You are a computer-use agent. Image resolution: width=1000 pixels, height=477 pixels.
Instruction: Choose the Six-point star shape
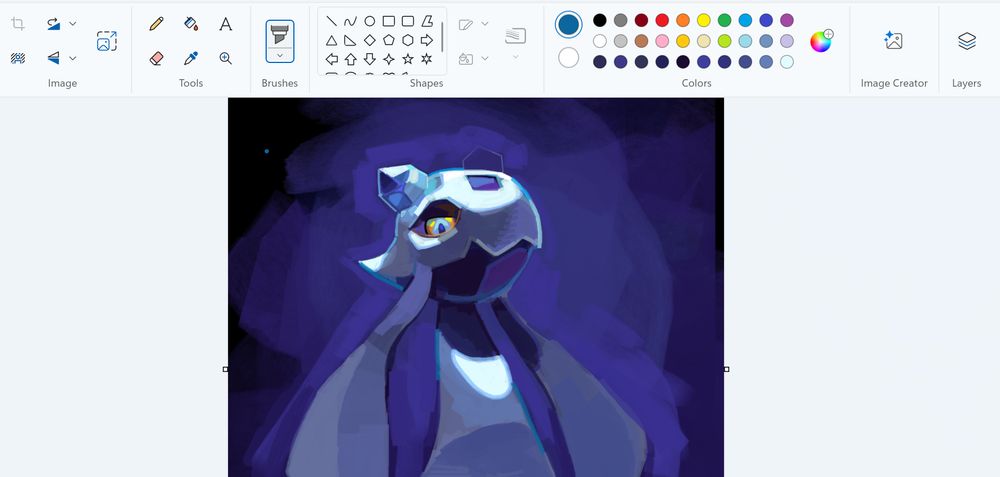click(427, 59)
